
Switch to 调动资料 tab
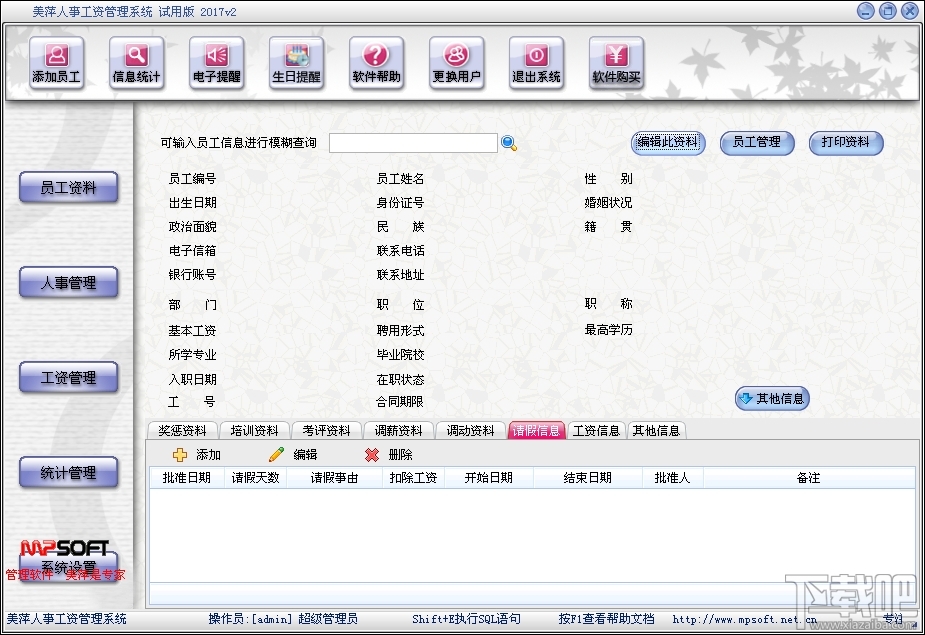[x=470, y=431]
